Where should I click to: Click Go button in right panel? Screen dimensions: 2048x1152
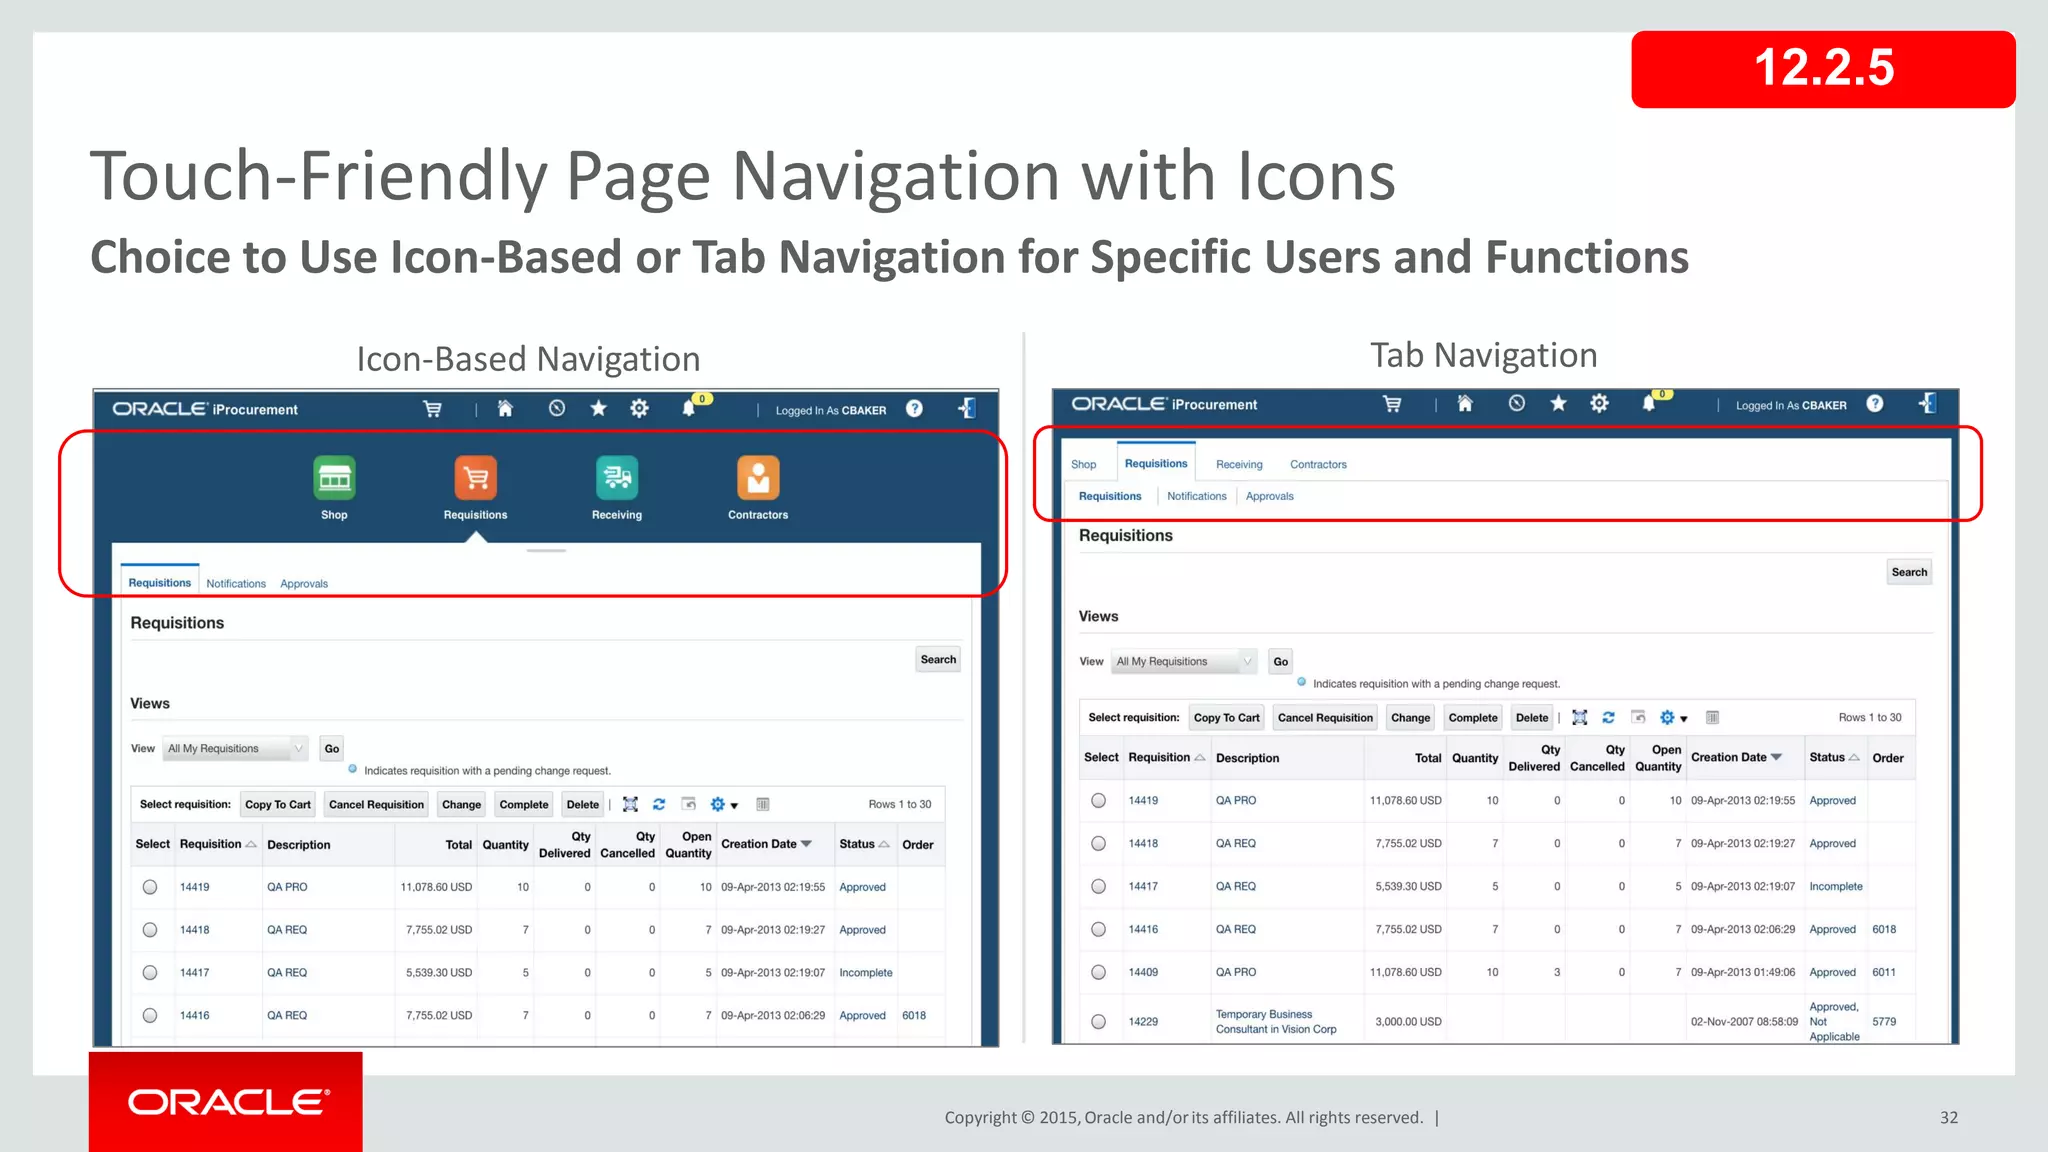coord(1281,661)
